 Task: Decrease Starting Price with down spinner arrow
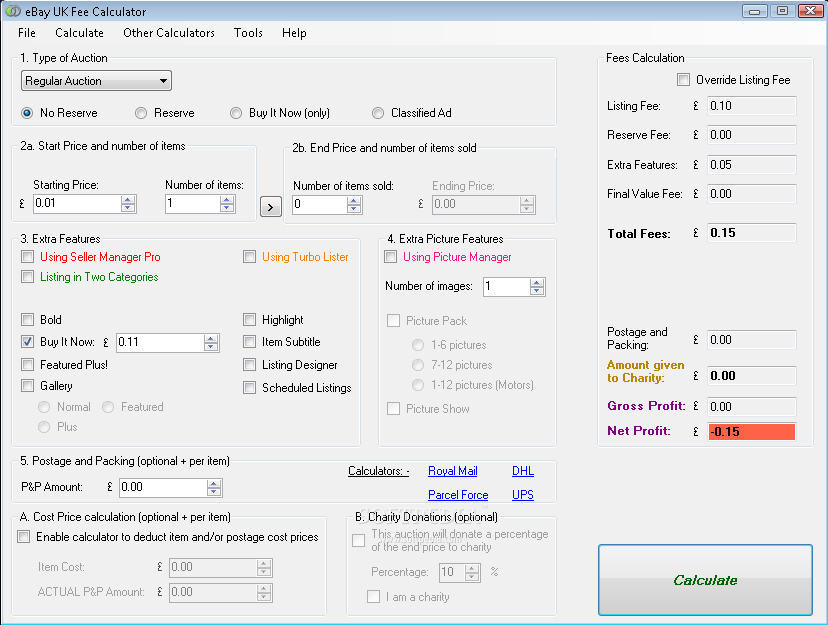pyautogui.click(x=128, y=208)
